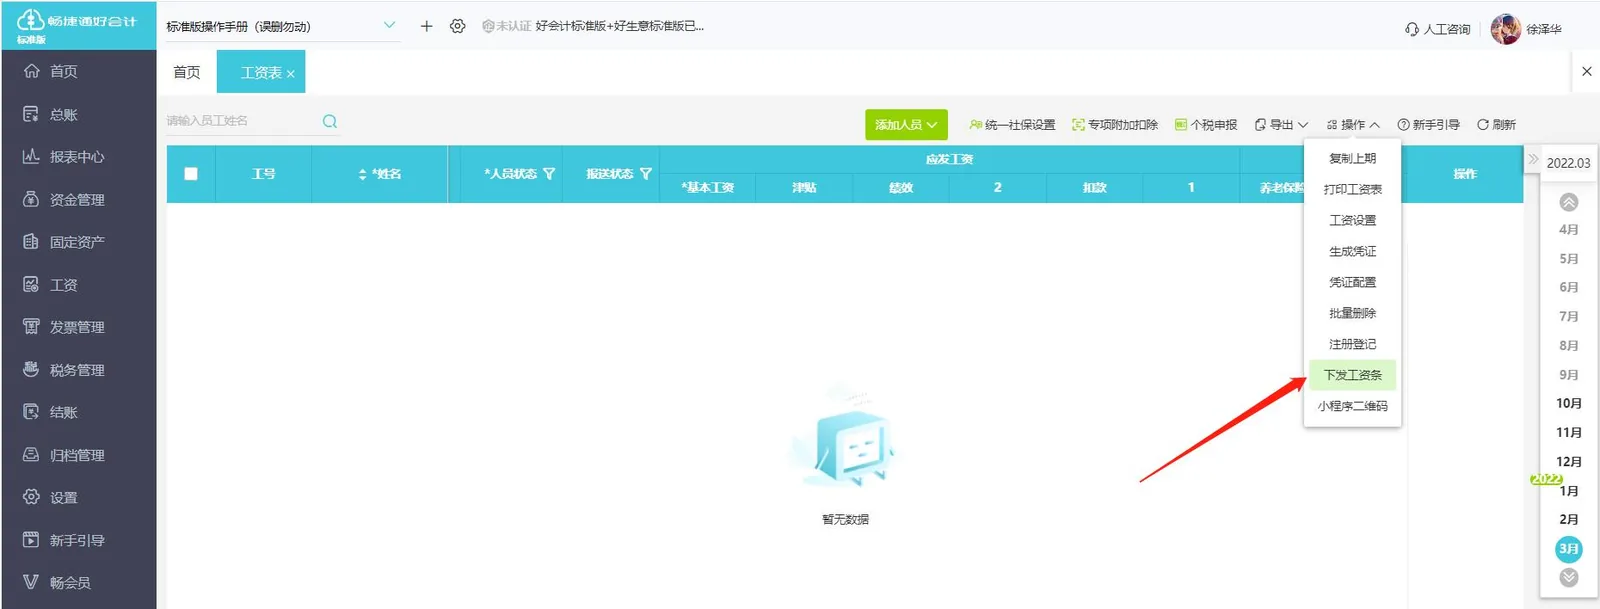Click 刷新 refresh button
Screen dimensions: 1600x609
click(1496, 125)
